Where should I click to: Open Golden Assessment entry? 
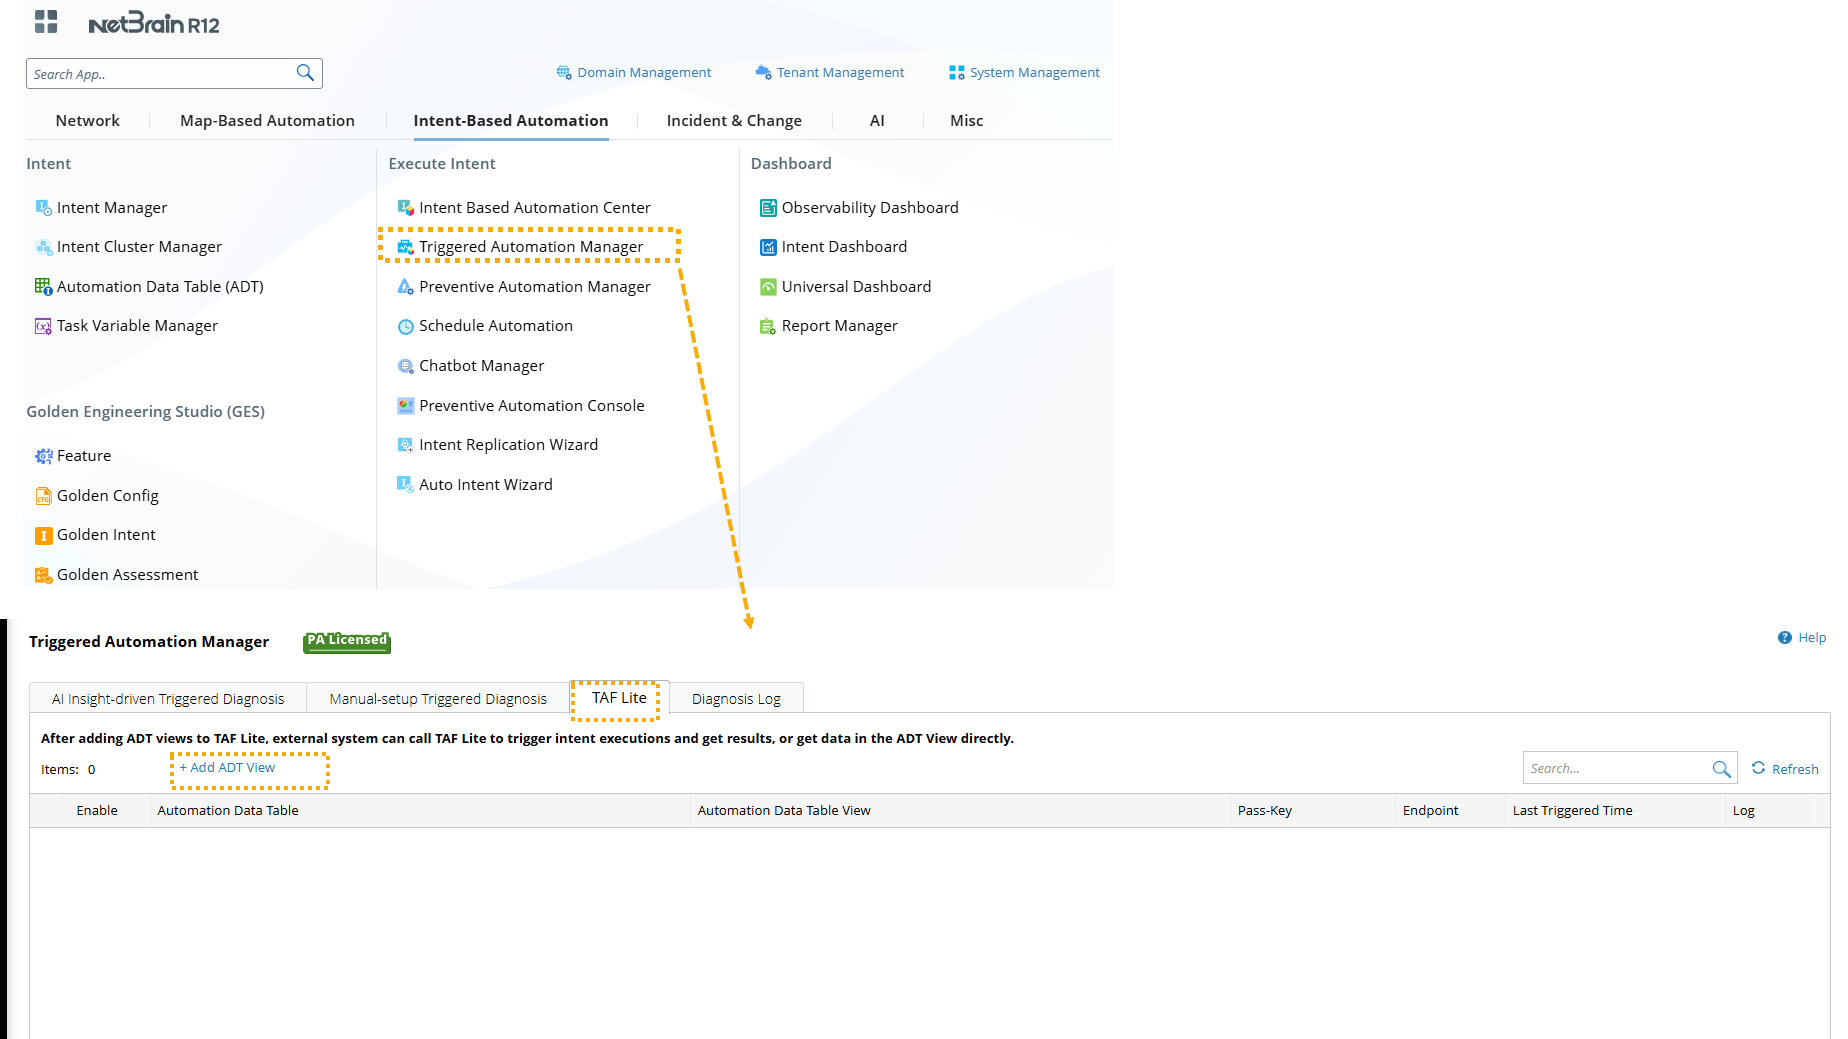tap(128, 575)
